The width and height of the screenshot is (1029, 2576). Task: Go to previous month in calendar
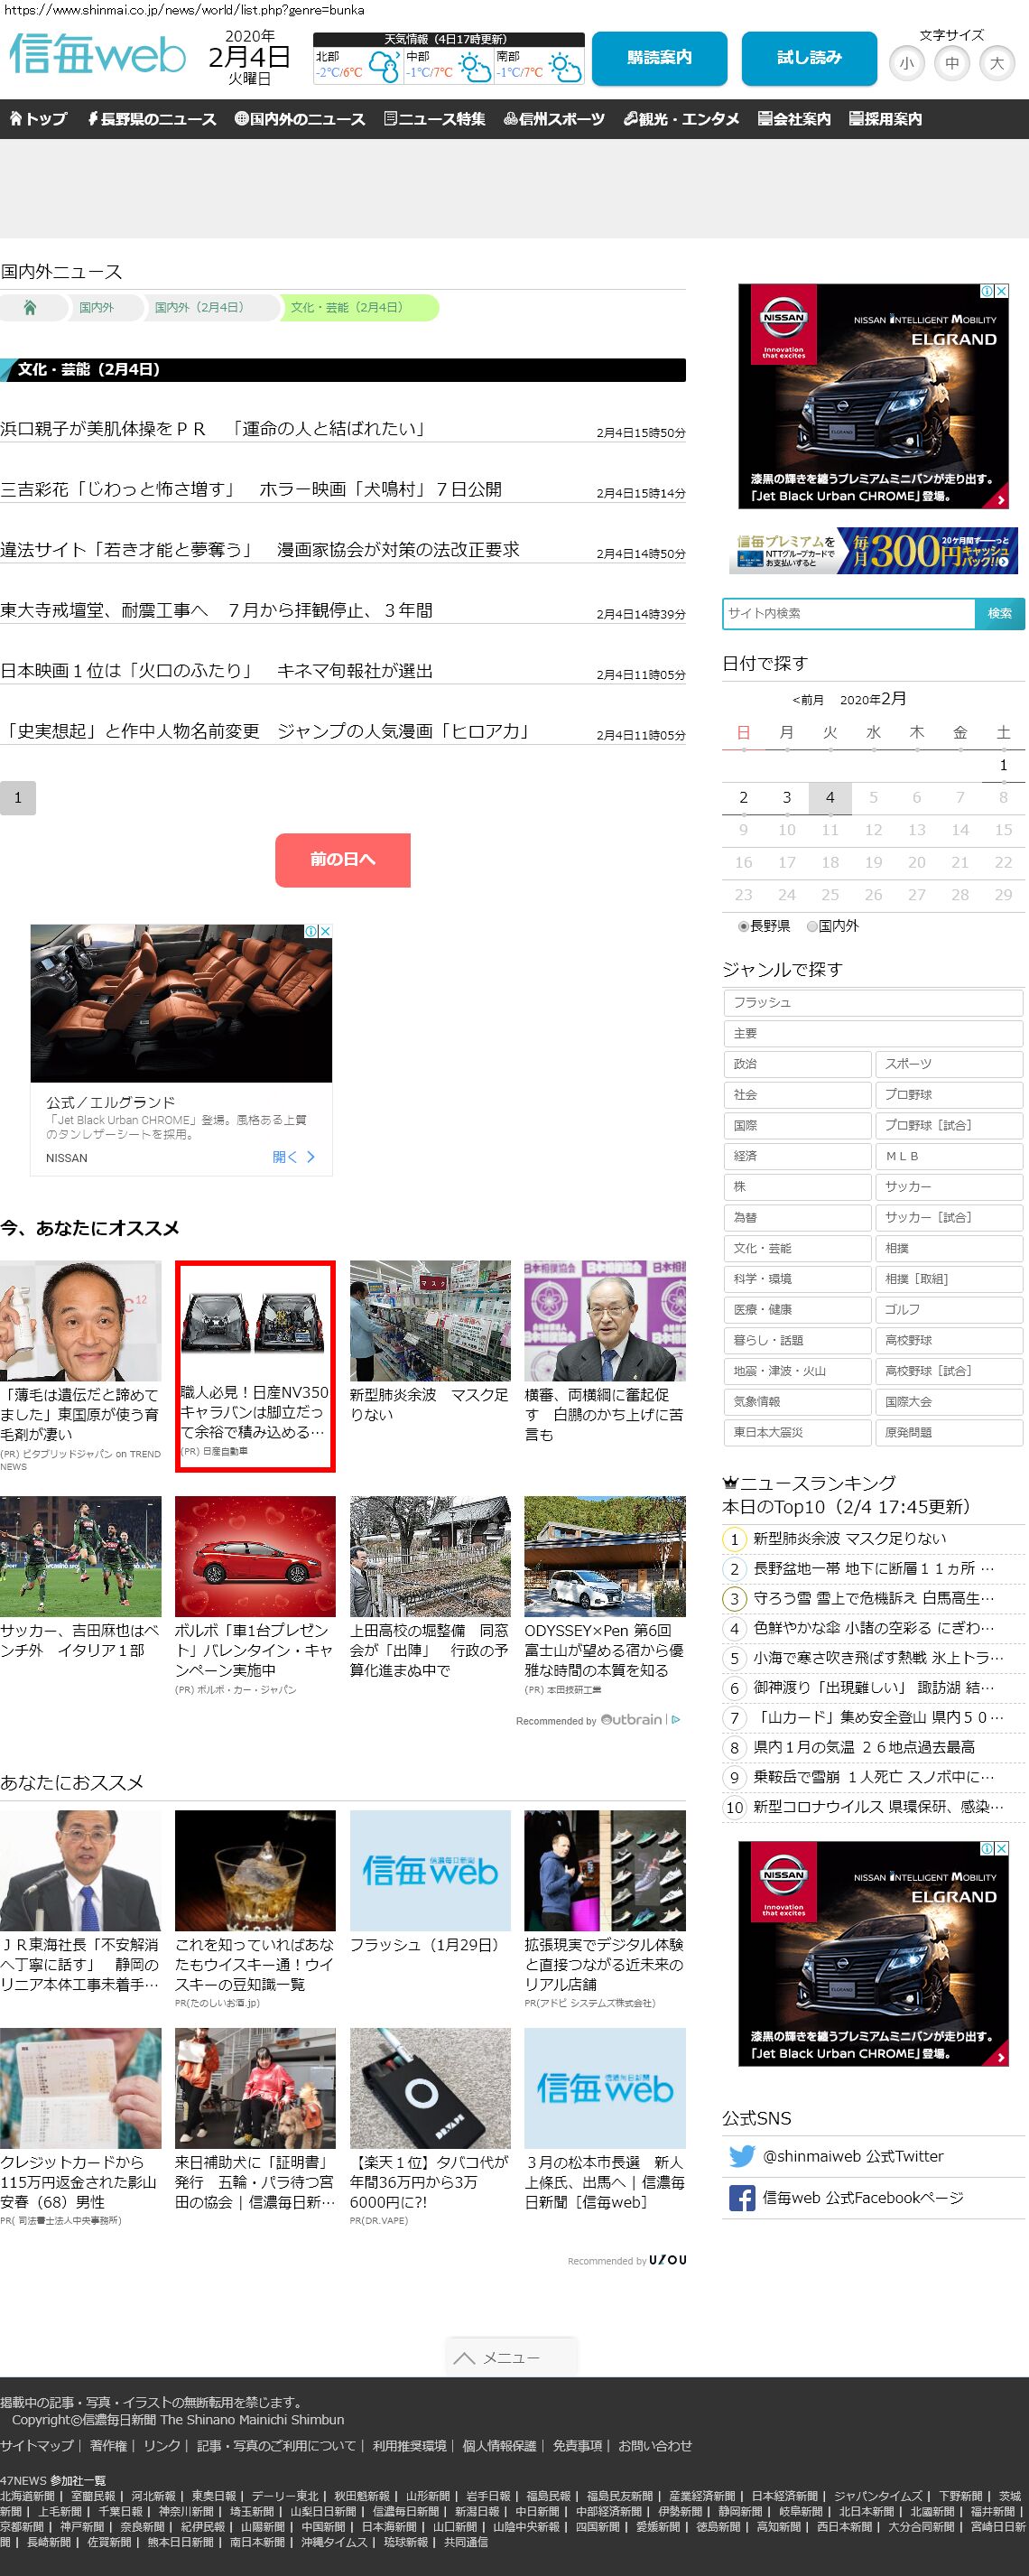point(807,700)
